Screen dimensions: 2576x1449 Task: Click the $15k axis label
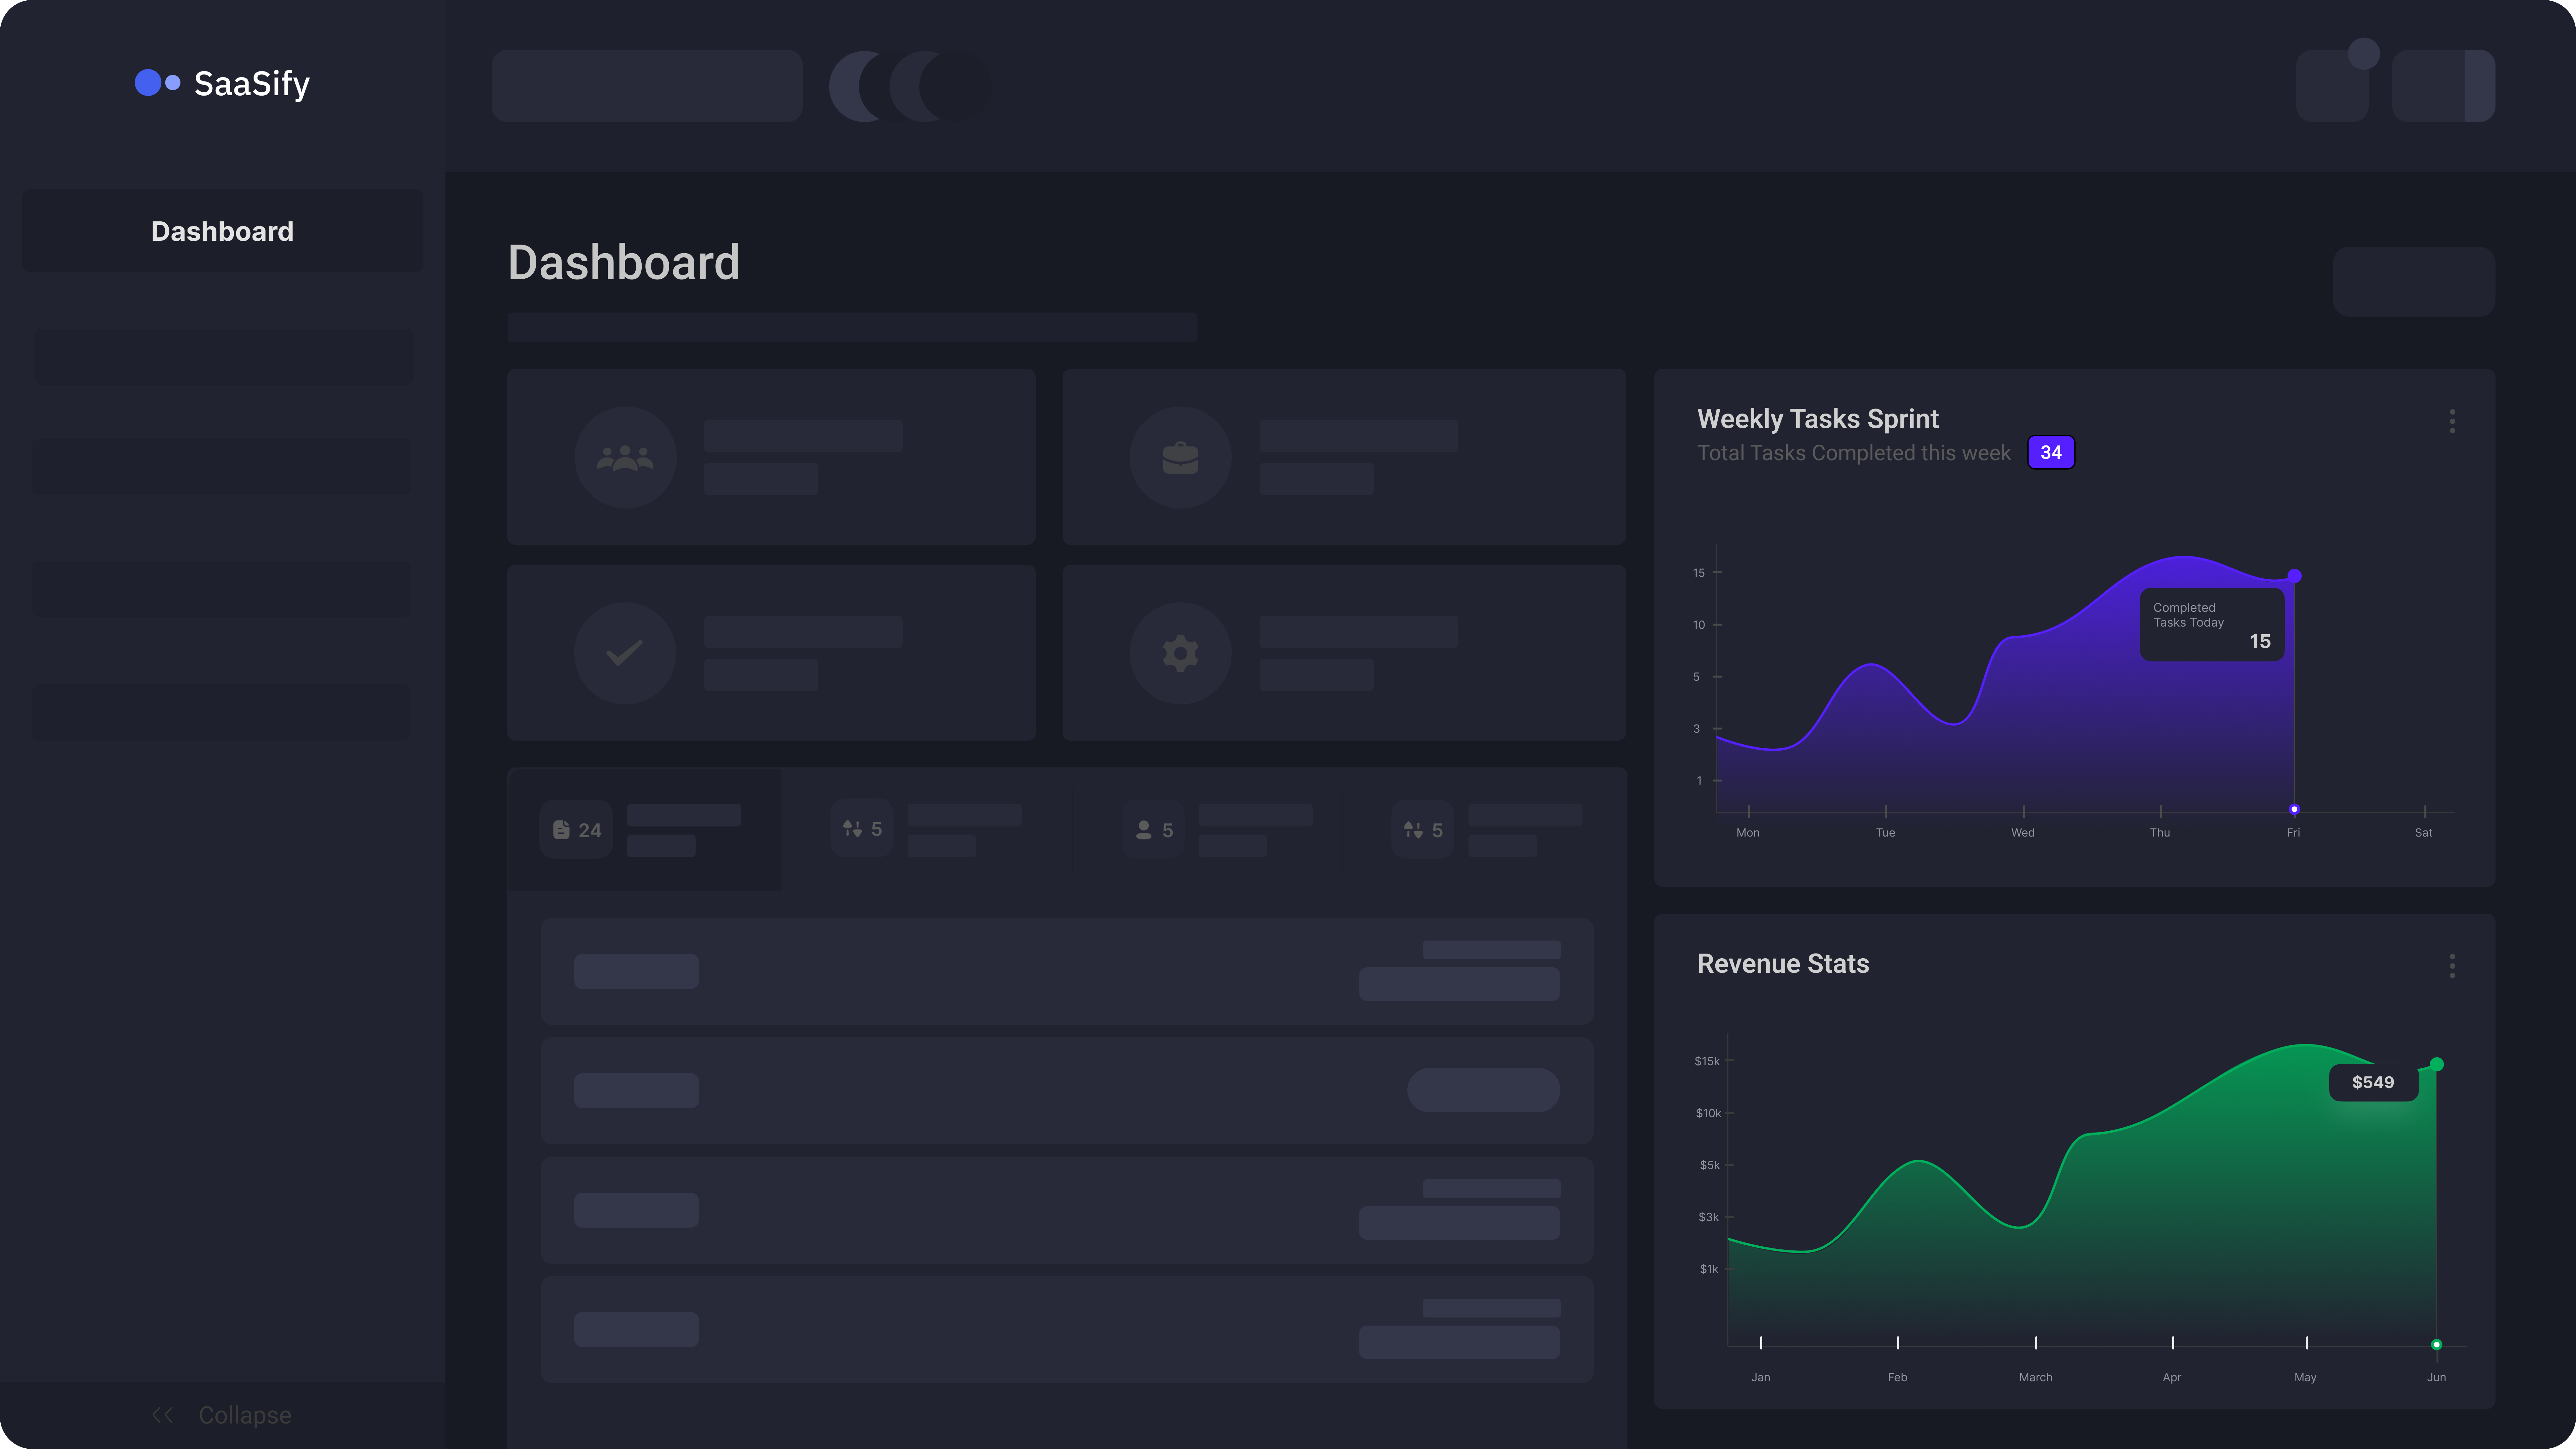[1707, 1061]
